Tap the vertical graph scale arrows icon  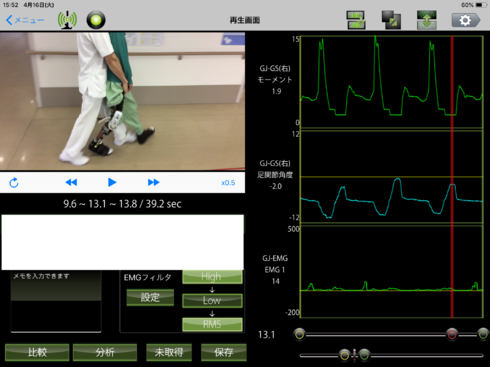(x=427, y=20)
